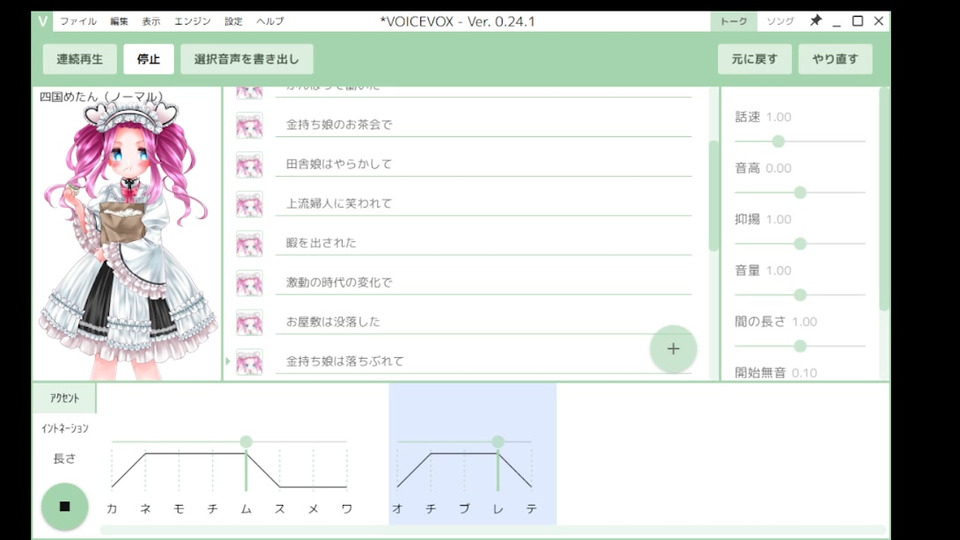
Task: Click text field 上流婦人に笑われて
Action: pyautogui.click(x=484, y=203)
